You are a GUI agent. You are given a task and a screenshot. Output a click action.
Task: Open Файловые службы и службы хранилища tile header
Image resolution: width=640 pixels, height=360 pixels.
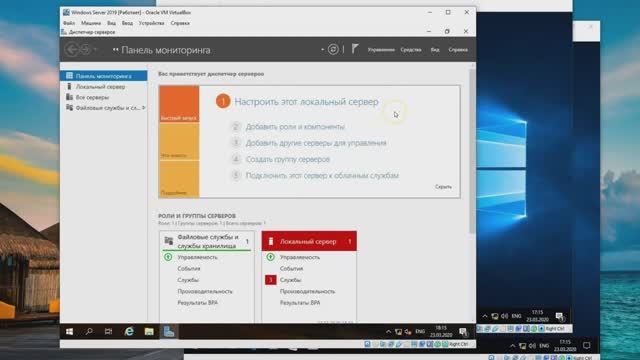(207, 241)
